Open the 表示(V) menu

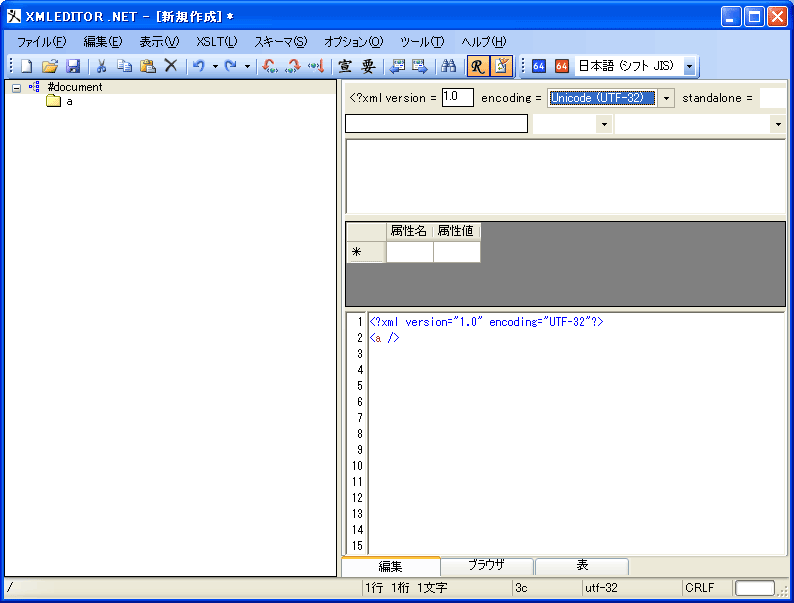159,42
